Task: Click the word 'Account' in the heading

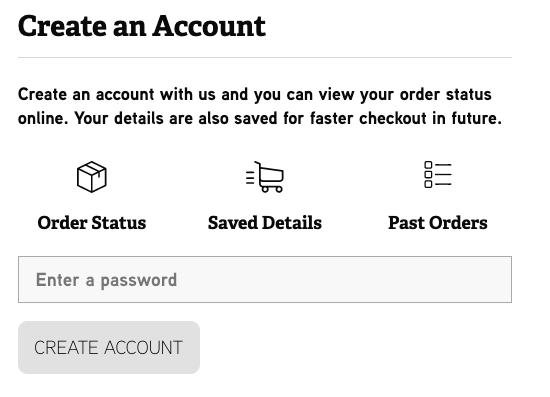Action: [209, 26]
